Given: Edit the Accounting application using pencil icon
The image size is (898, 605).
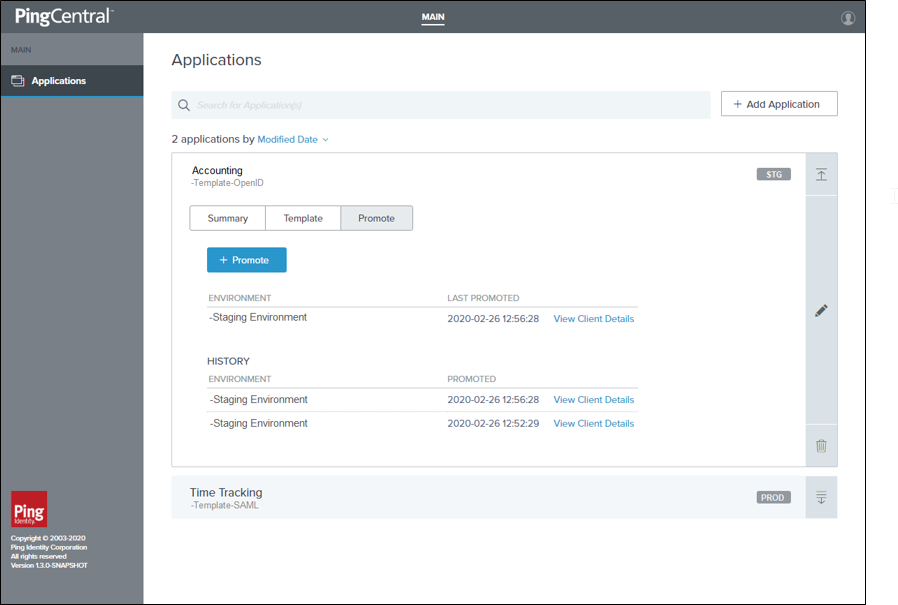Looking at the screenshot, I should 820,310.
